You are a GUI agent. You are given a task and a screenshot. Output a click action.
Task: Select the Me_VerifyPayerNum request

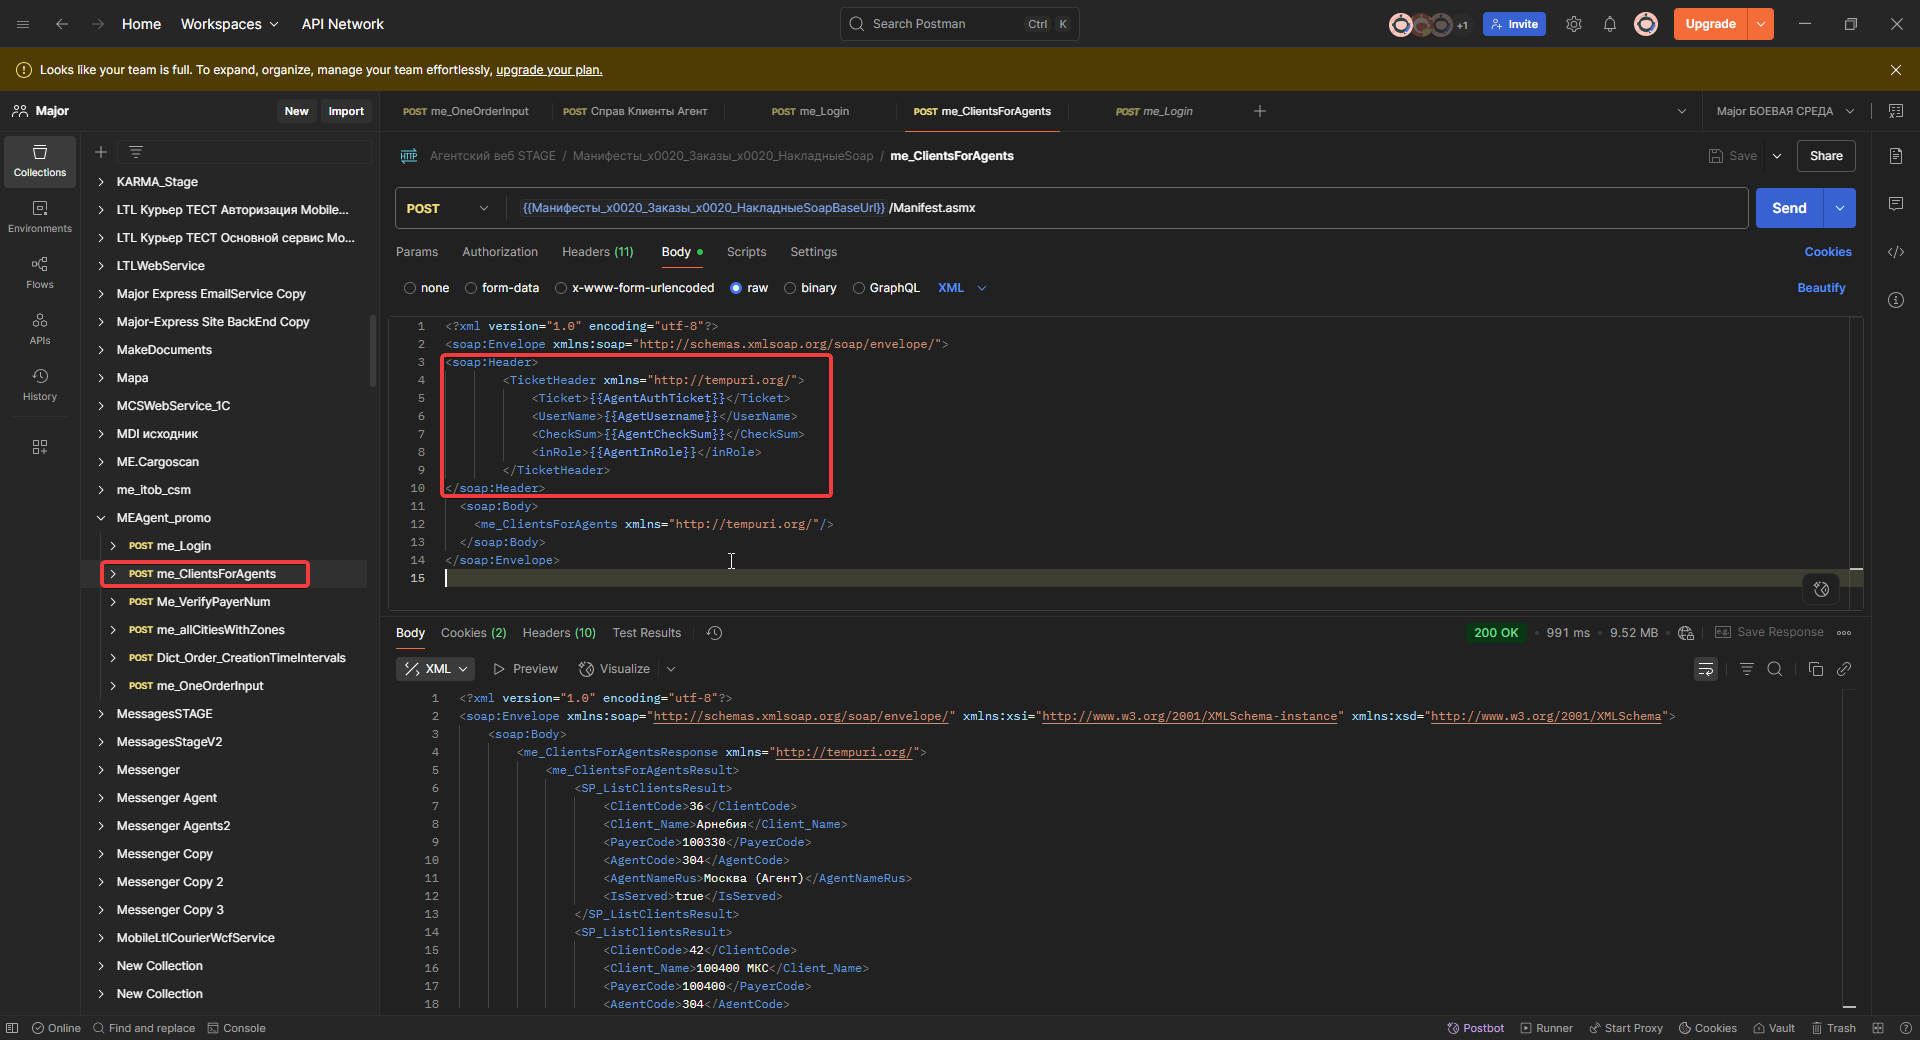point(213,602)
